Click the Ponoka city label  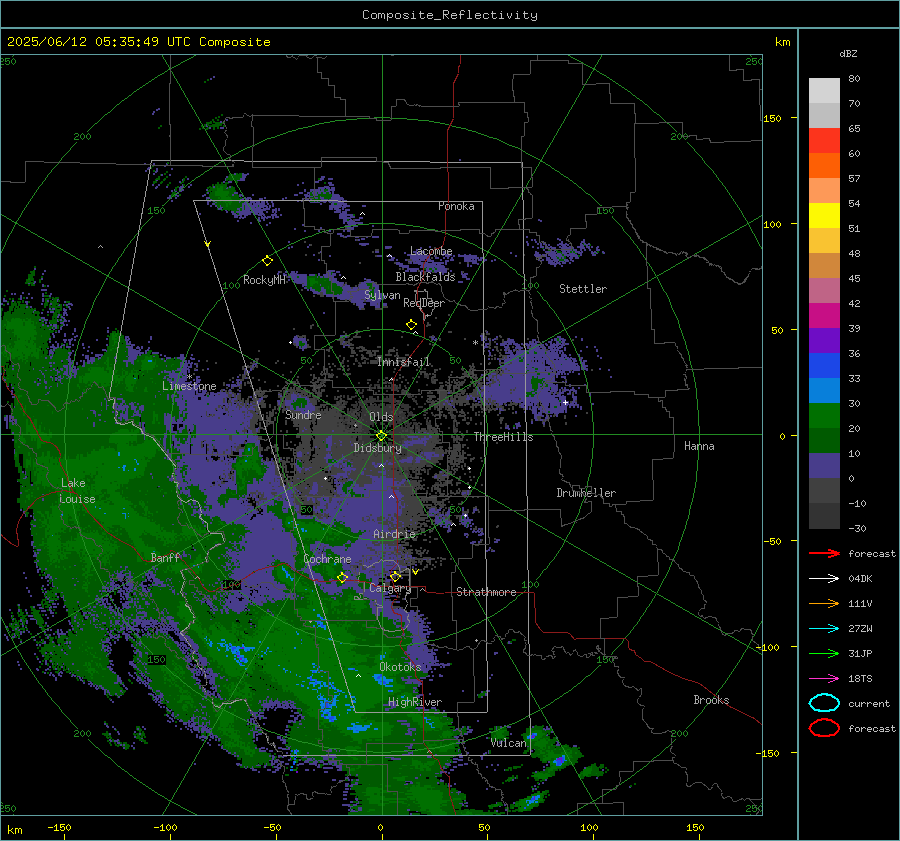click(456, 206)
